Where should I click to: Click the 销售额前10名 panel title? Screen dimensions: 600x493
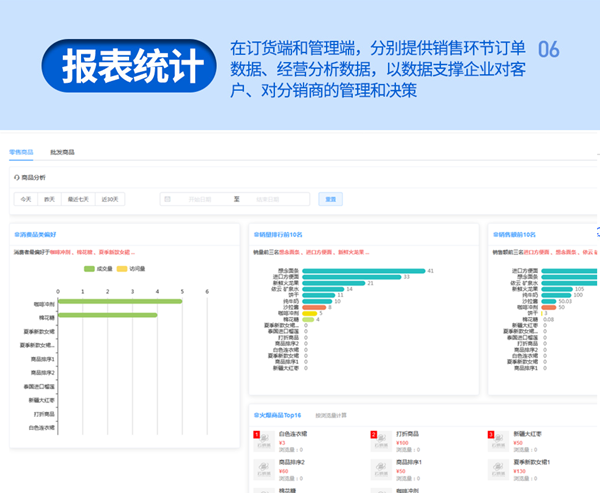point(514,234)
